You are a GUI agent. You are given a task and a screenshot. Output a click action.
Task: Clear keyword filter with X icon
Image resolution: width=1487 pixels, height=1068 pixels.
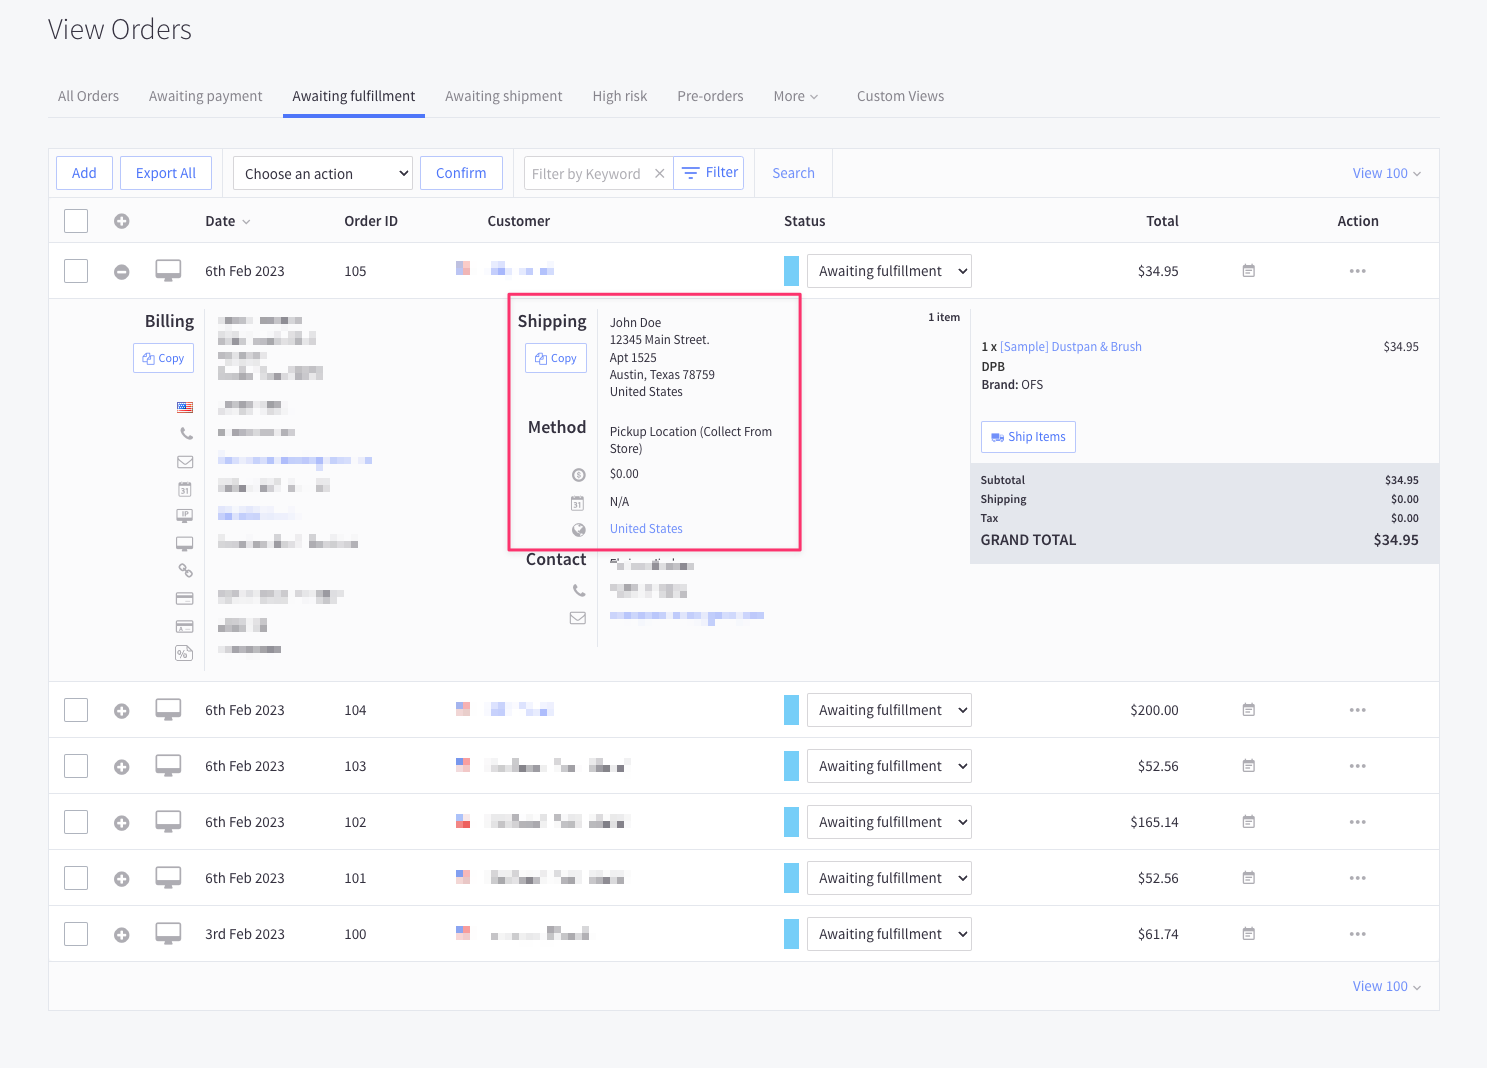659,174
